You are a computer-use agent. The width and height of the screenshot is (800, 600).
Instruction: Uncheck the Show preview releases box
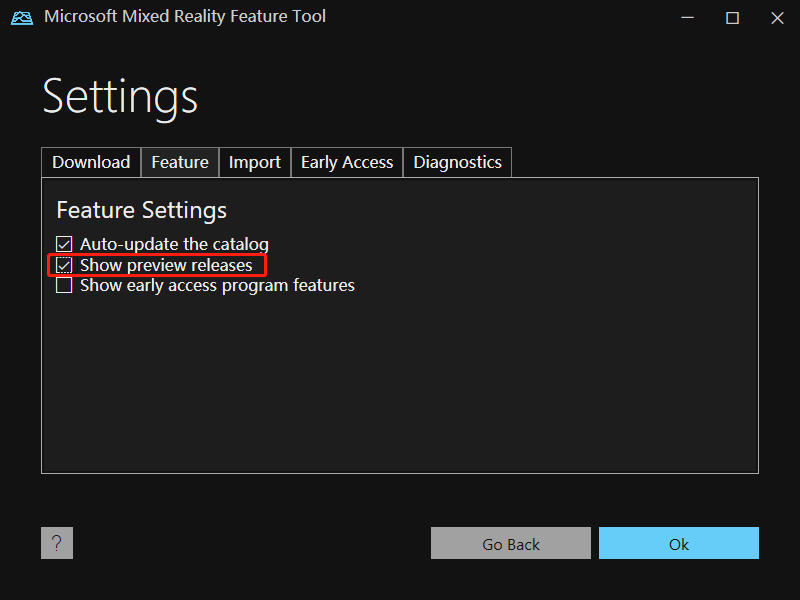click(64, 265)
